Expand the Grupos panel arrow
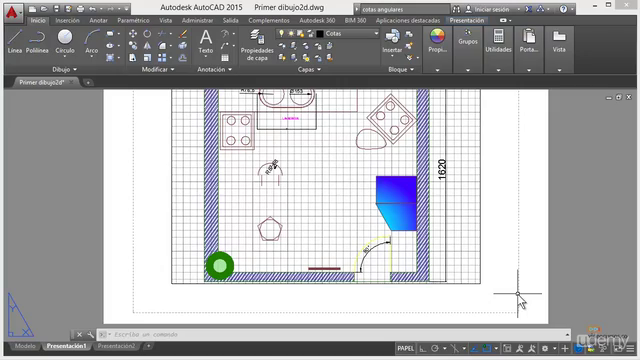This screenshot has height=360, width=640. (468, 70)
